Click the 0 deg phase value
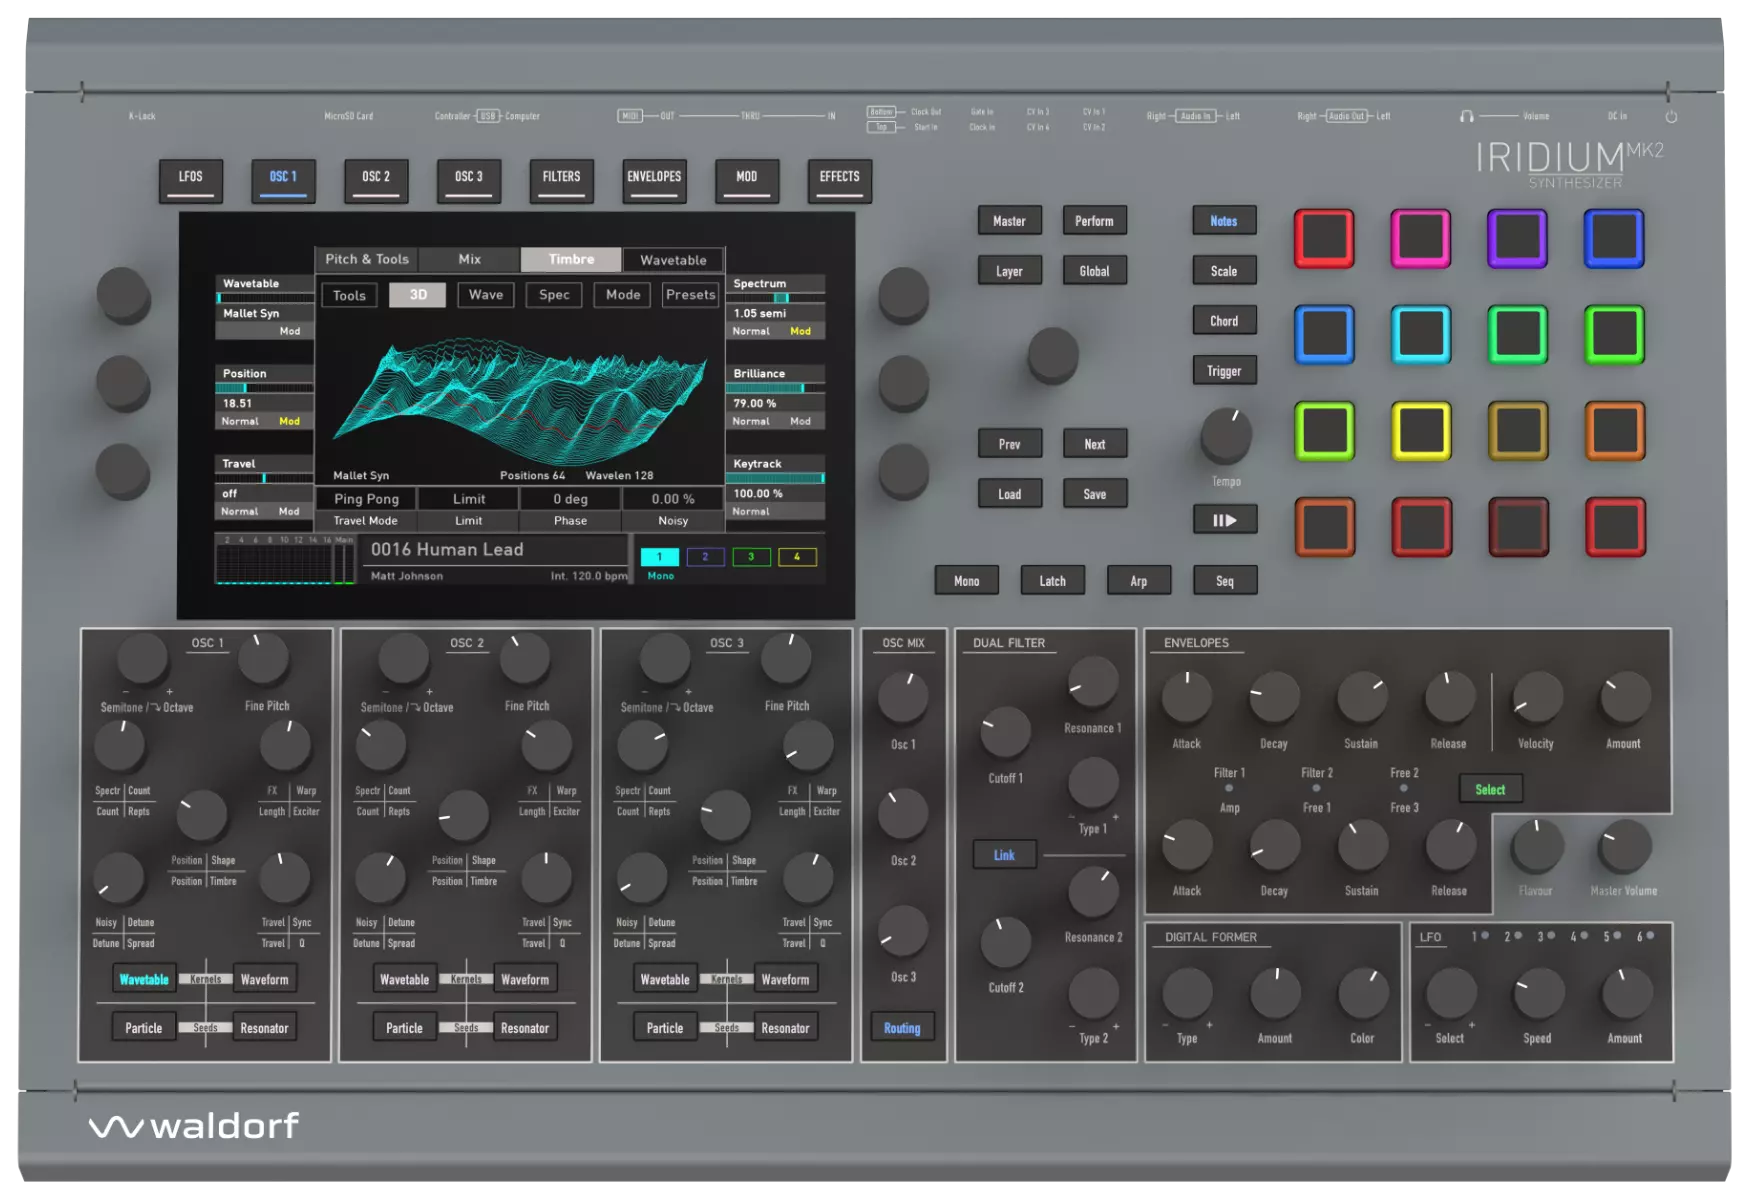Screen dimensions: 1750x1199 (571, 499)
